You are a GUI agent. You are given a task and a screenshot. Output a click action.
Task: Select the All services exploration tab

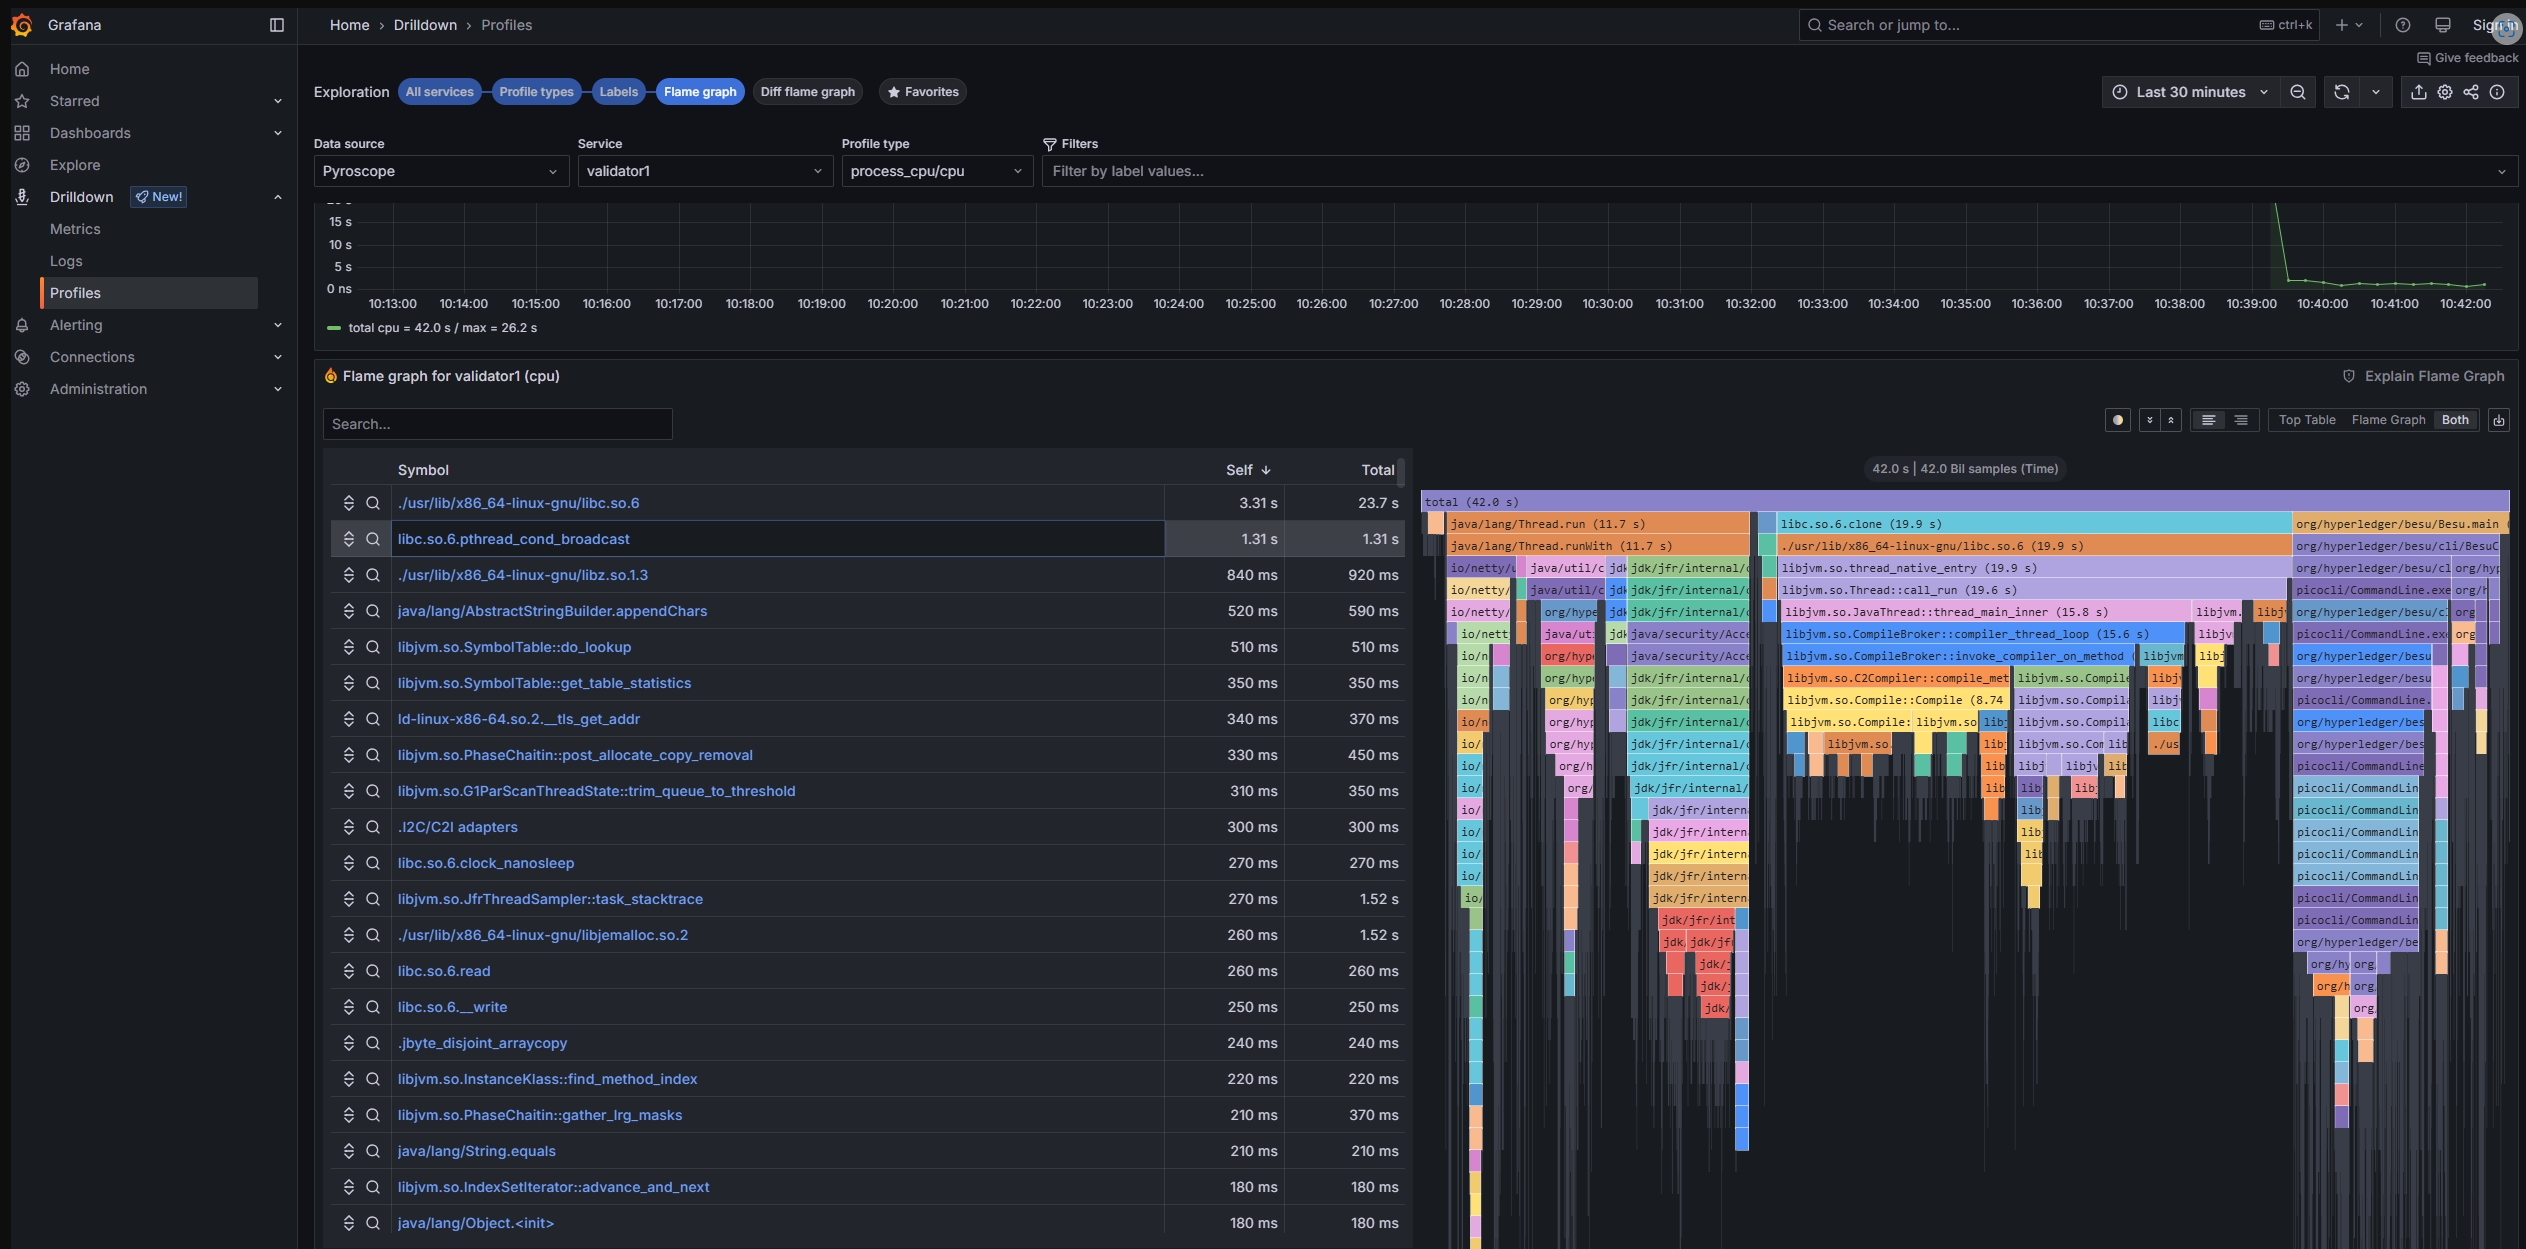click(x=439, y=92)
